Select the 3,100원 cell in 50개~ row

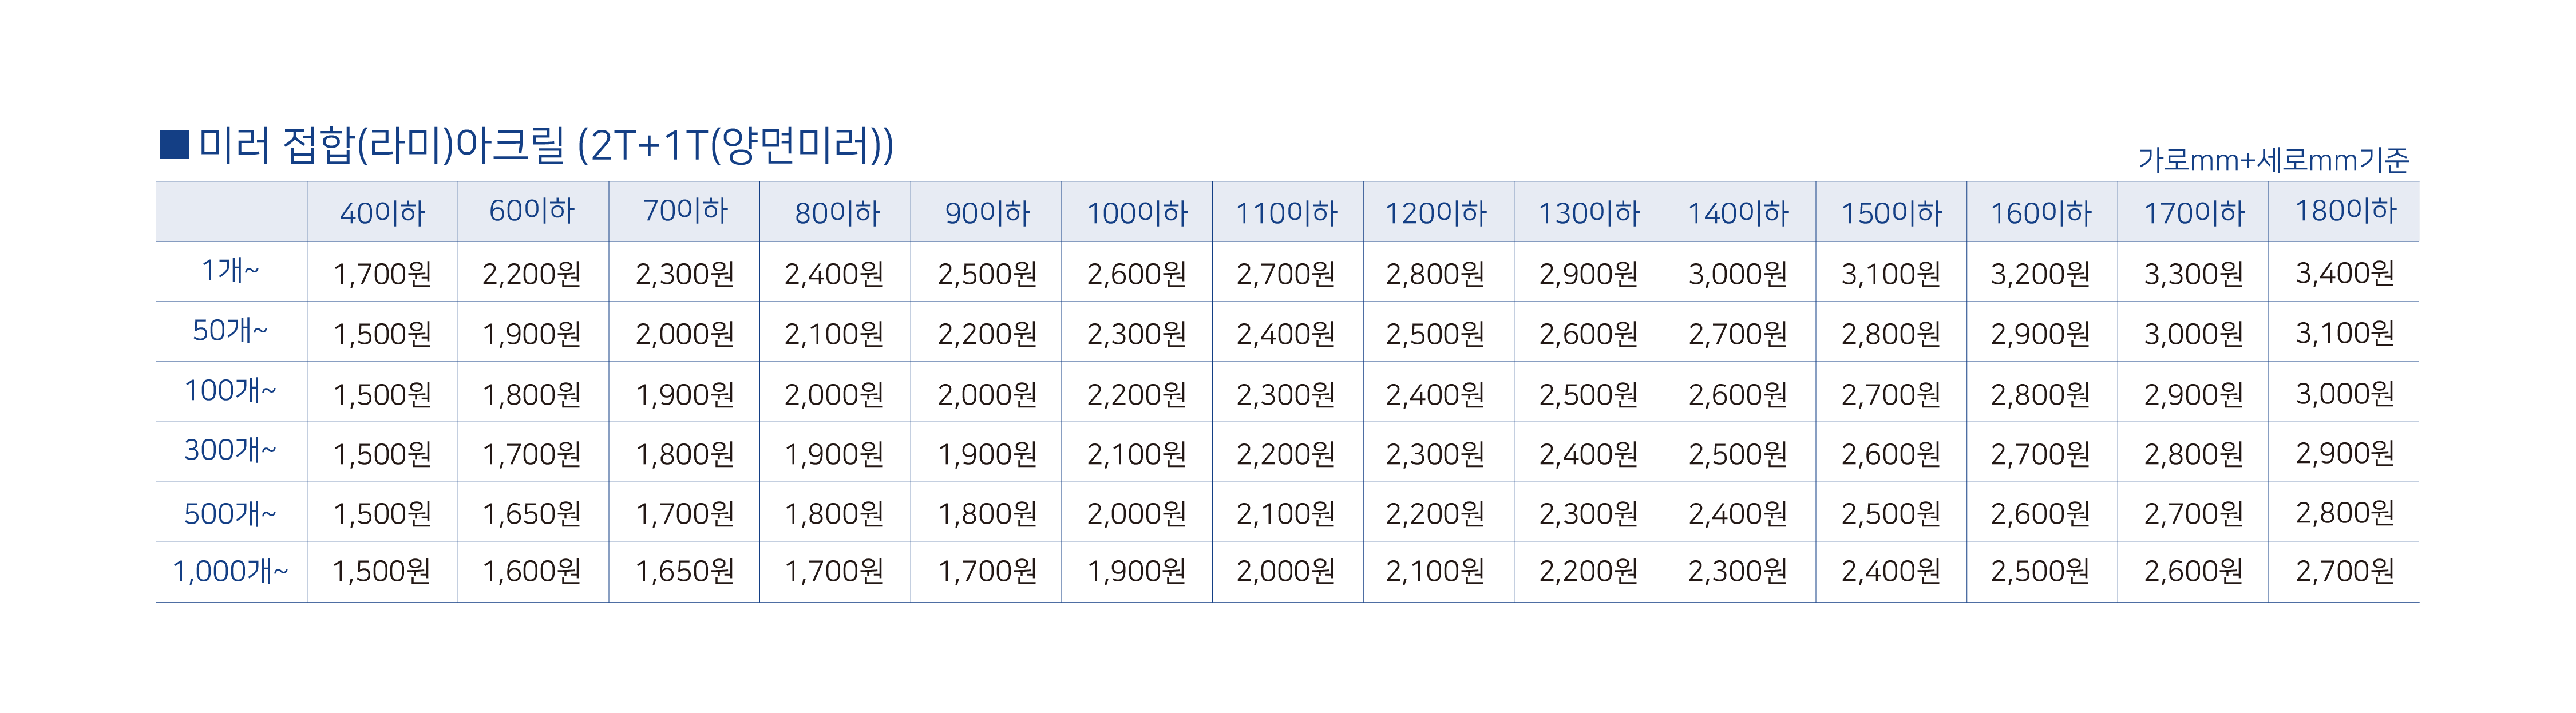click(x=2344, y=333)
